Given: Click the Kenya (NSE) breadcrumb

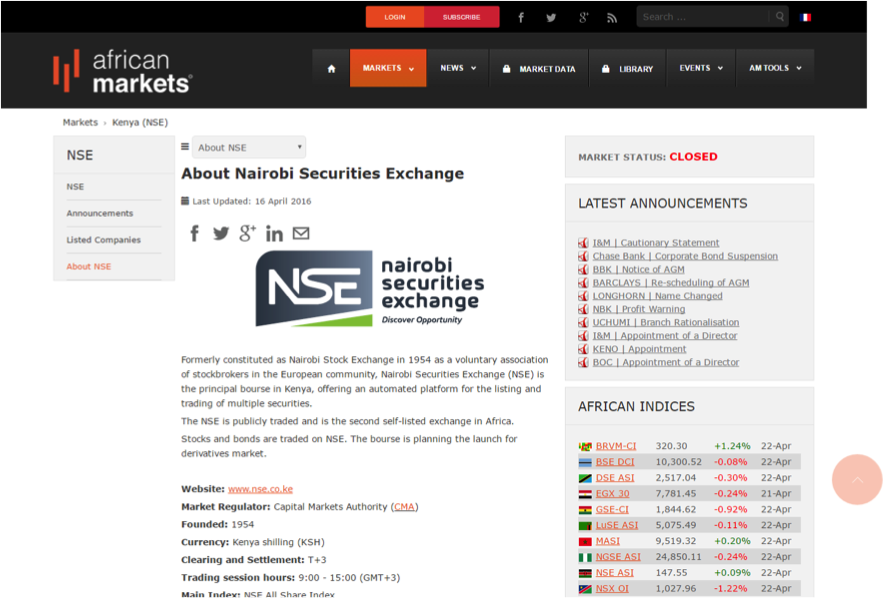Looking at the screenshot, I should (140, 123).
